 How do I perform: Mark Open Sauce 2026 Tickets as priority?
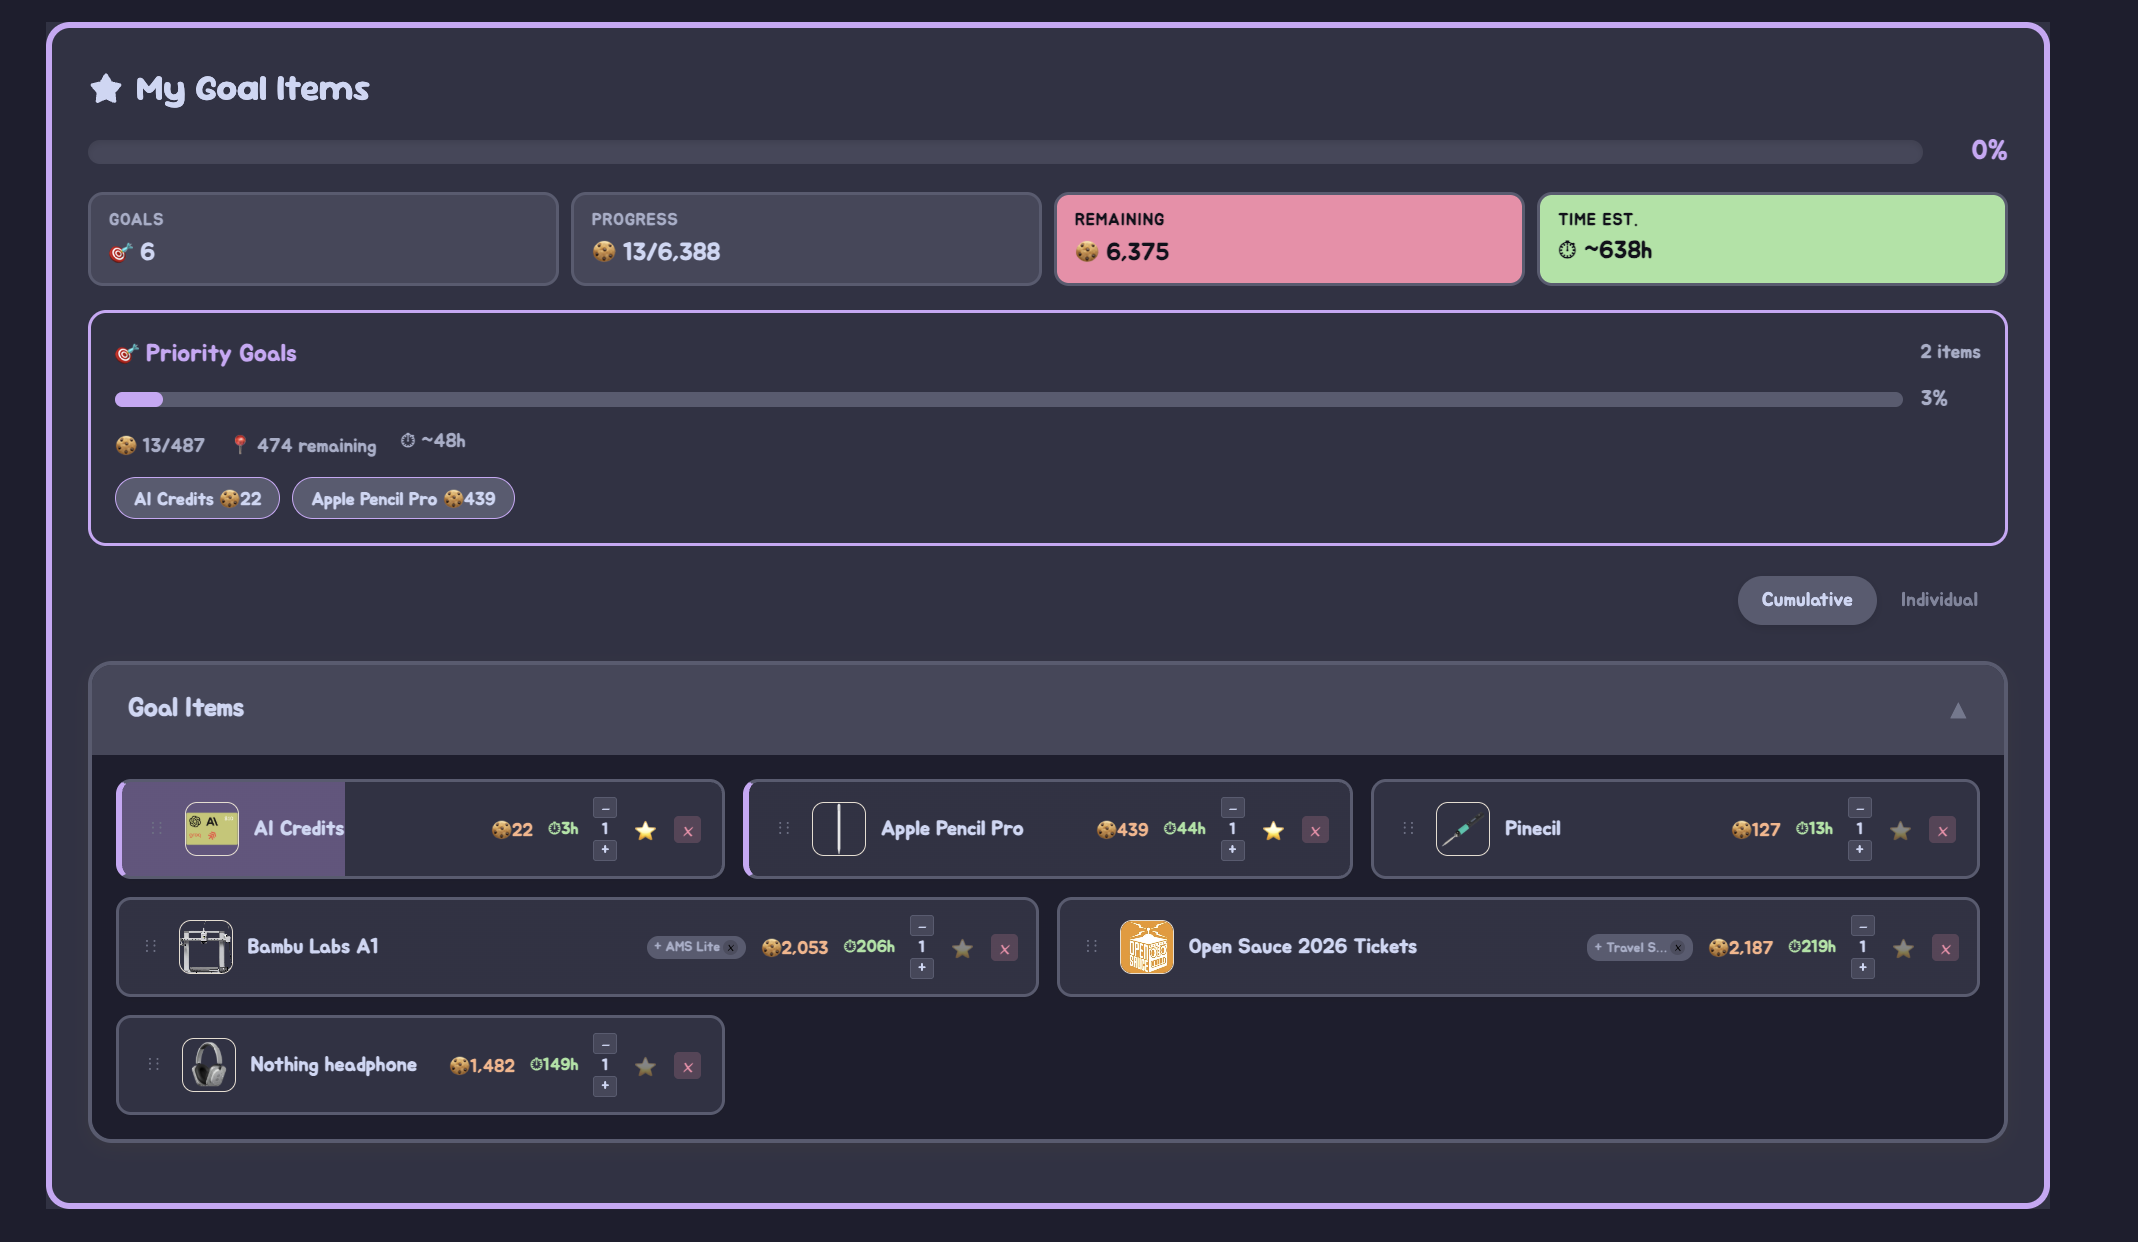(x=1903, y=948)
